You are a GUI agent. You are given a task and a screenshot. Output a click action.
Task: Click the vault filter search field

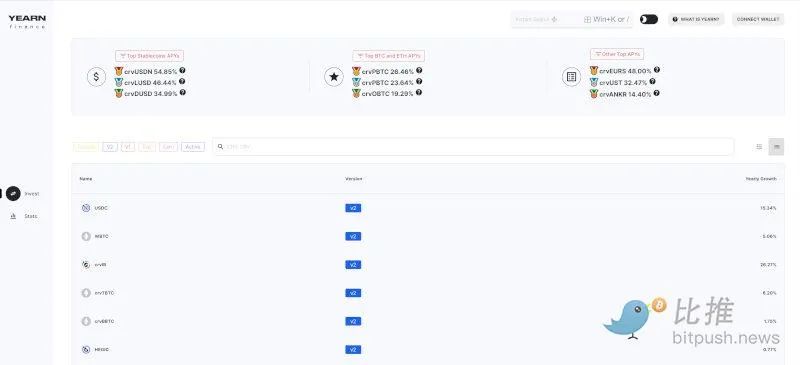473,147
